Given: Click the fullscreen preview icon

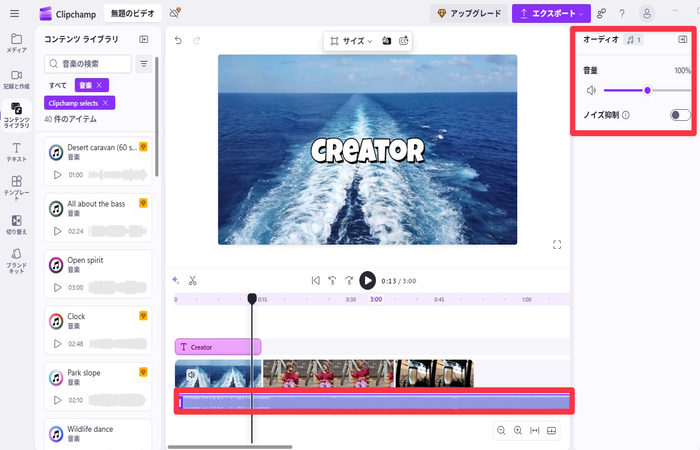Looking at the screenshot, I should point(557,244).
